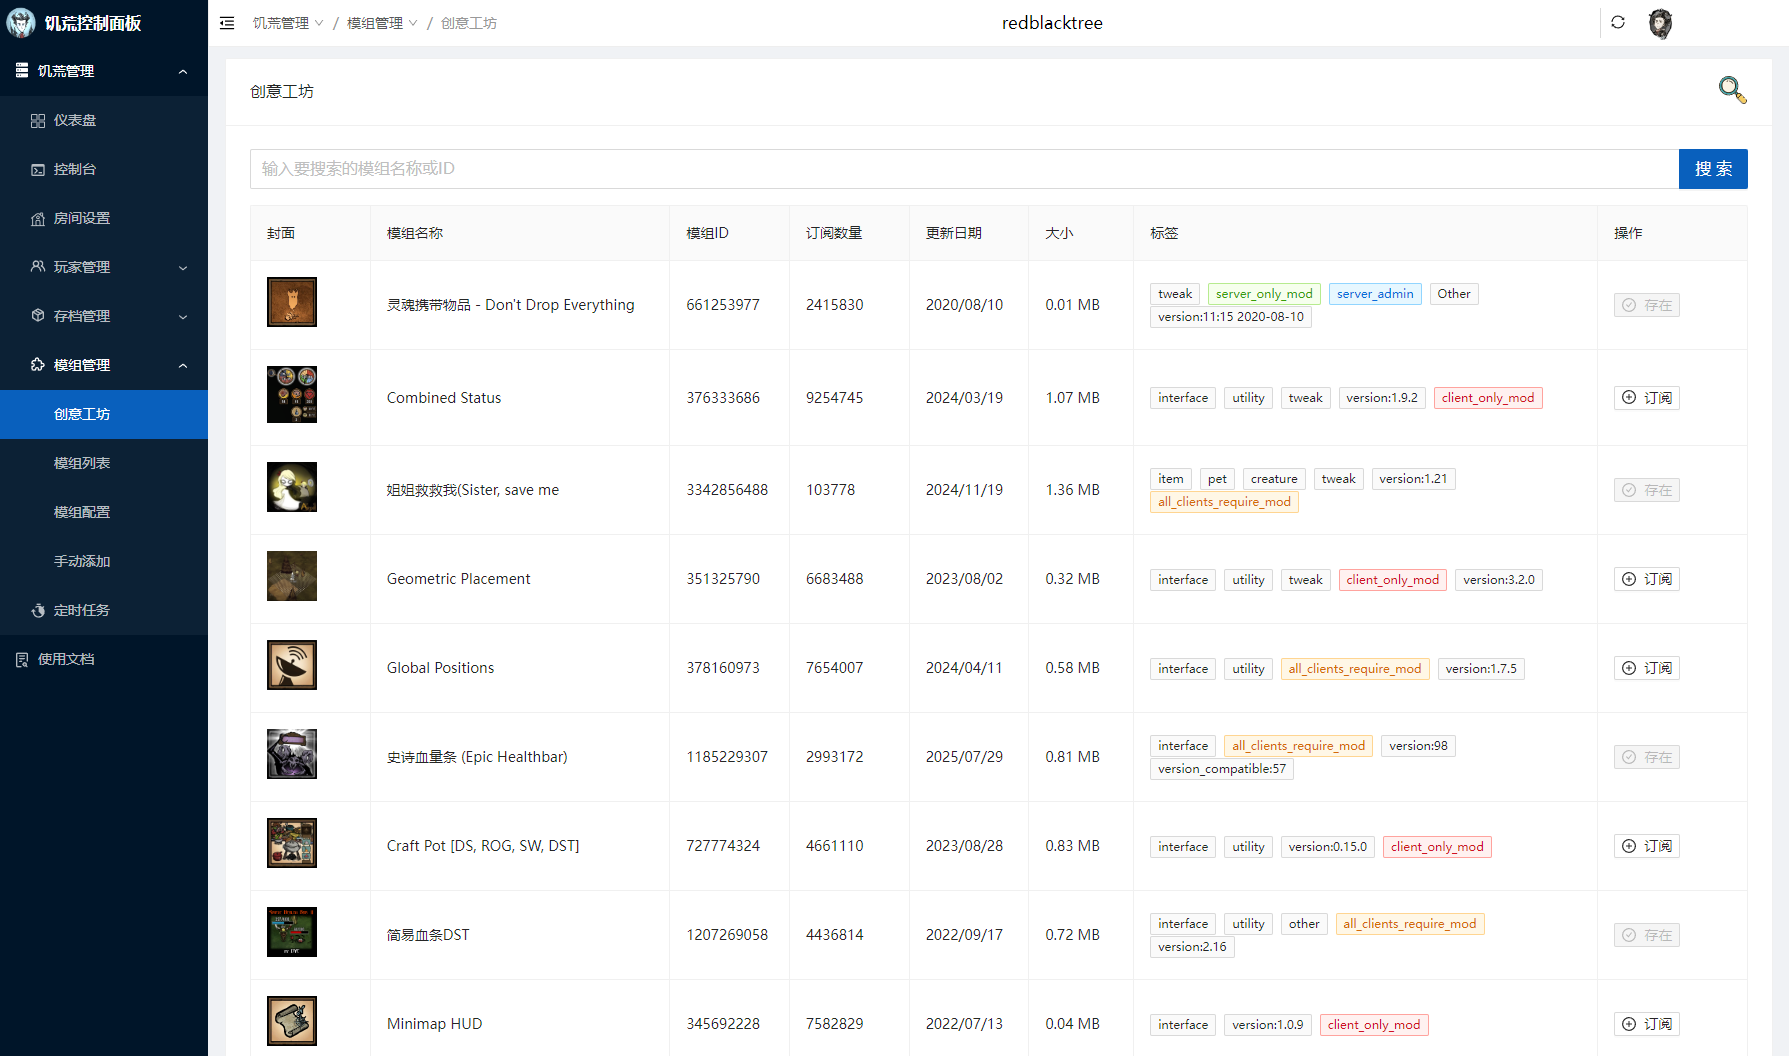Go to 房间设置 room settings

coord(81,218)
